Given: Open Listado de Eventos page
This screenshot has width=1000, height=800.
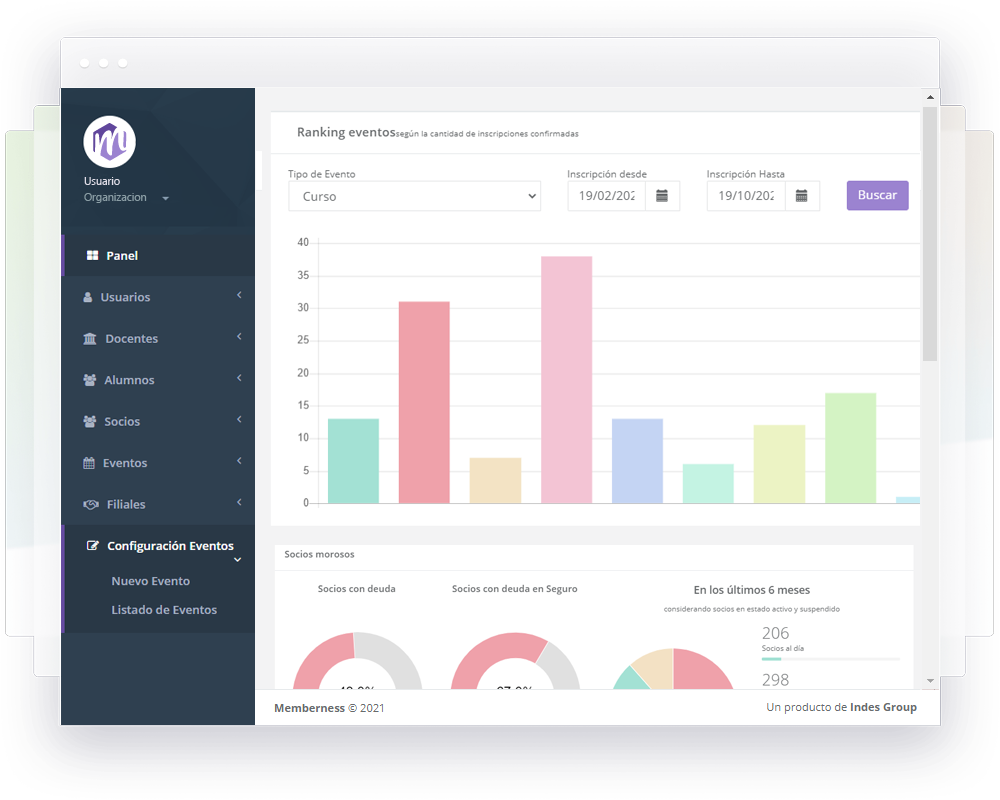Looking at the screenshot, I should pyautogui.click(x=164, y=610).
